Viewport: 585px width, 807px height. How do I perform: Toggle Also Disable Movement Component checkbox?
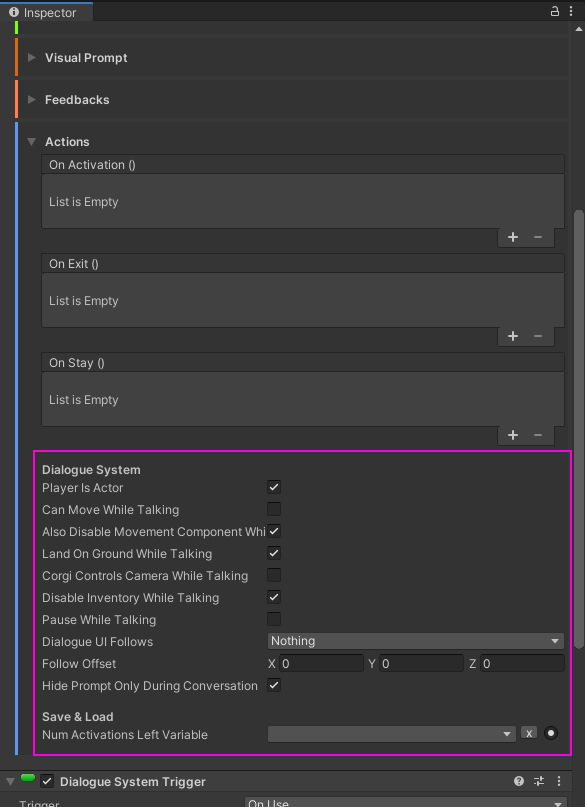tap(274, 531)
